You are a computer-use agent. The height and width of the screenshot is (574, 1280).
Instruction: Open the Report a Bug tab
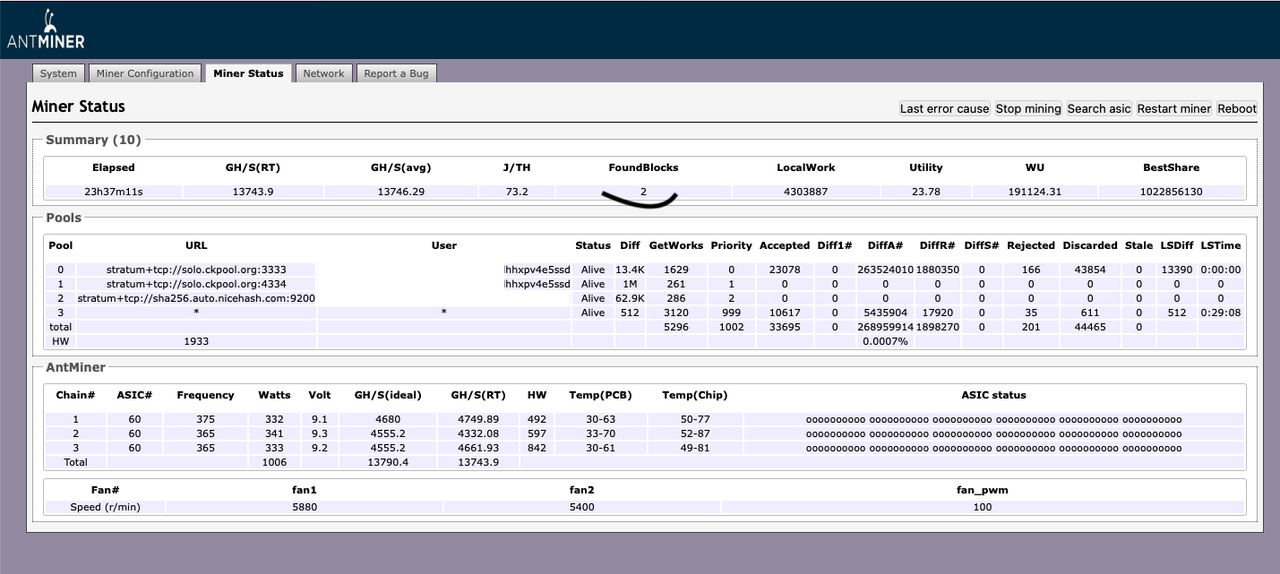tap(396, 73)
